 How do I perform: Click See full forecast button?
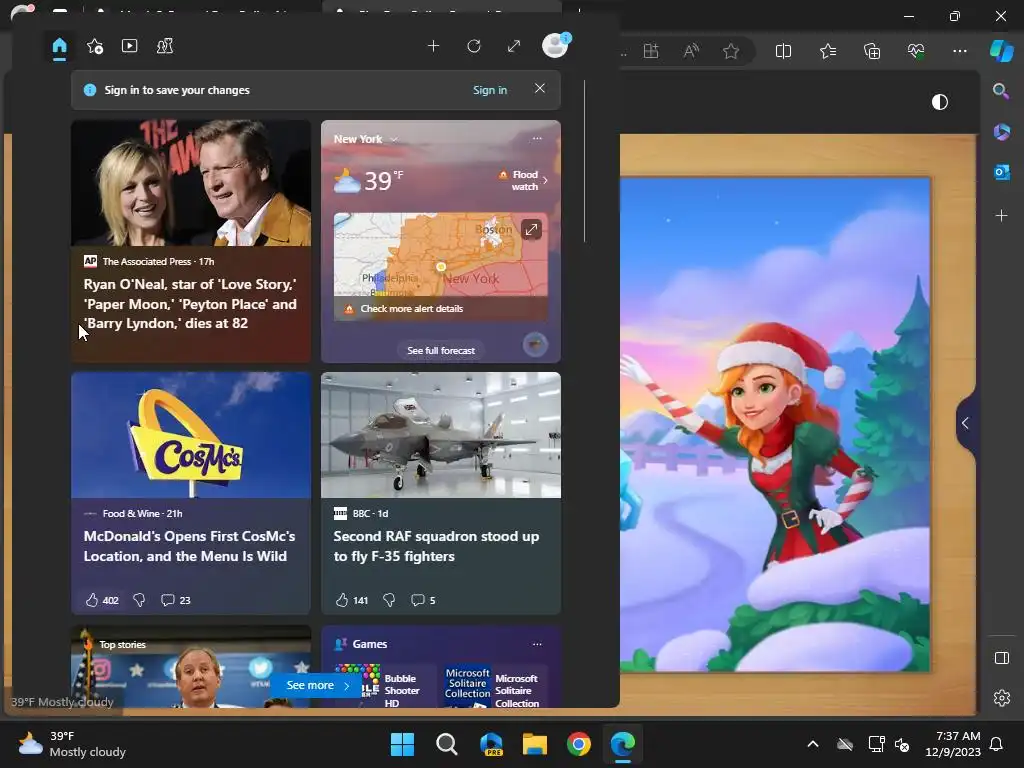tap(441, 351)
